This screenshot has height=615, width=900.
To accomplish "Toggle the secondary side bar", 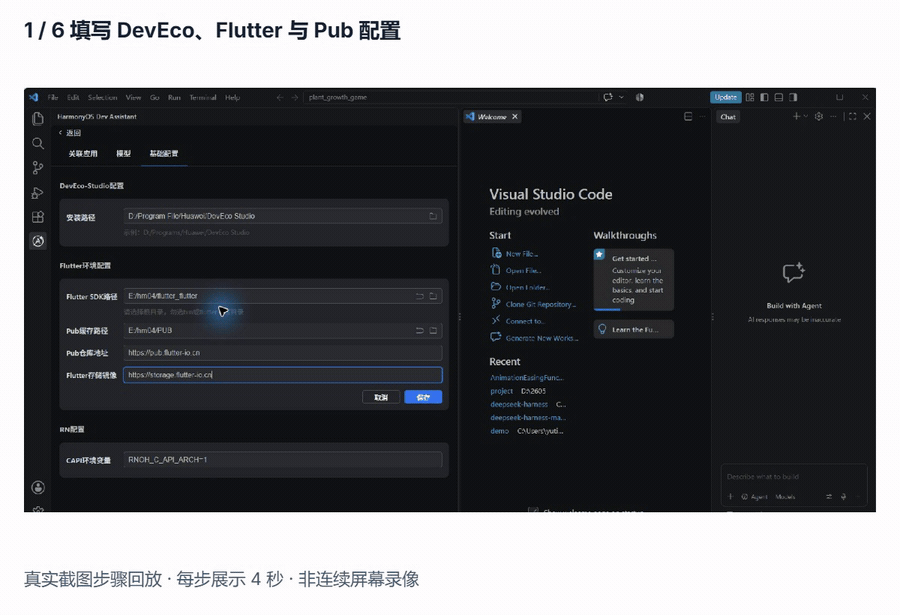I will click(793, 98).
